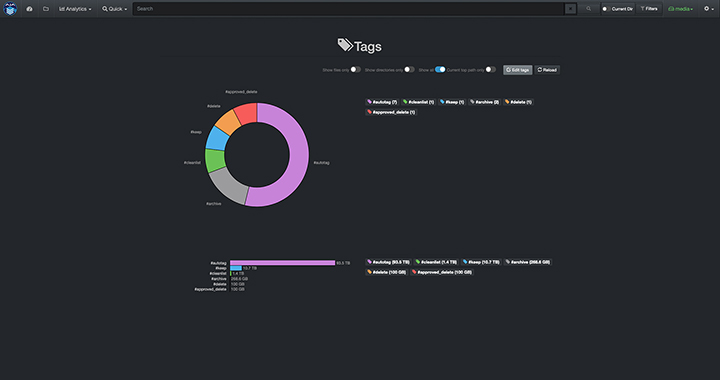
Task: Click the #archive label below the donut
Action: pos(214,204)
